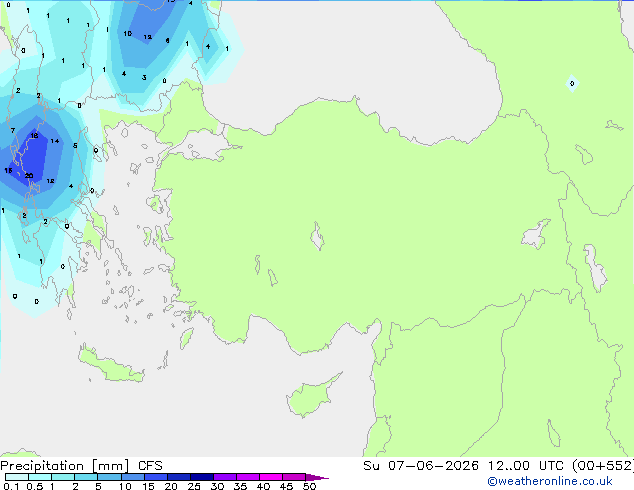Click the map value 18 near the blue core
This screenshot has height=490, width=634.
(34, 135)
